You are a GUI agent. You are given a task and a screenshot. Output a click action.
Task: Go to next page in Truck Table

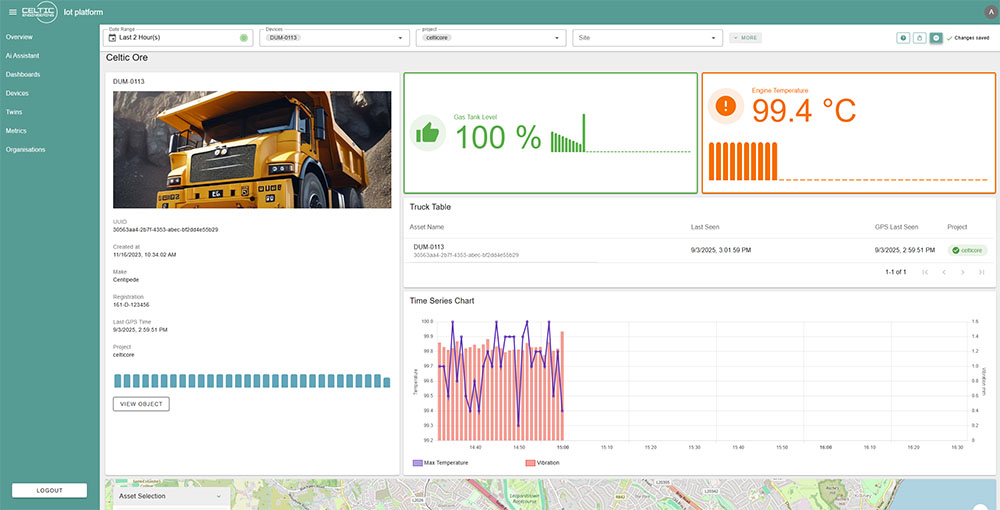pos(963,272)
